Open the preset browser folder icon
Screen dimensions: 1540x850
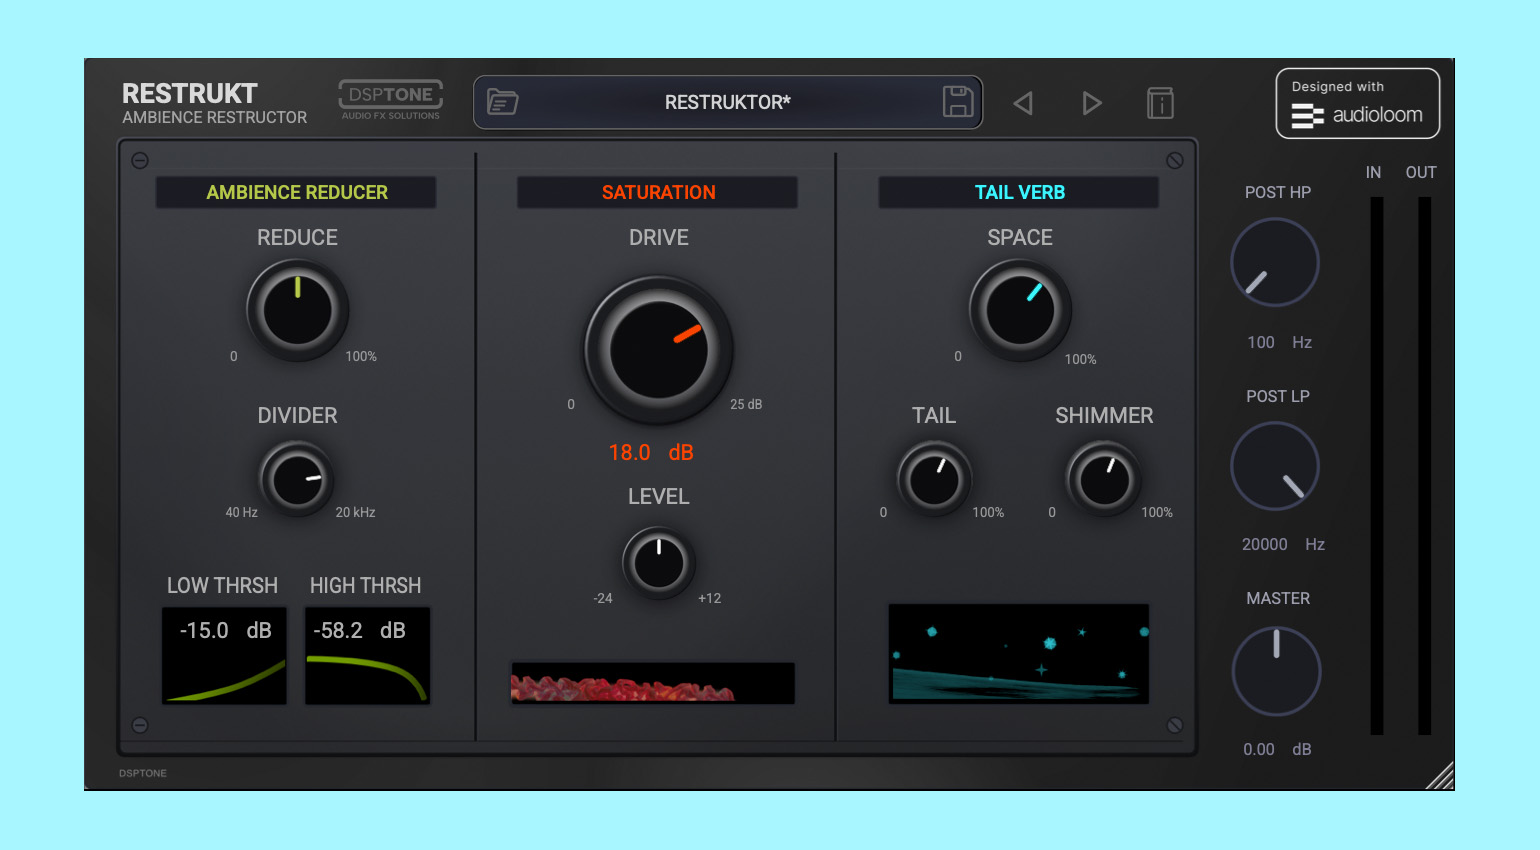(x=502, y=102)
